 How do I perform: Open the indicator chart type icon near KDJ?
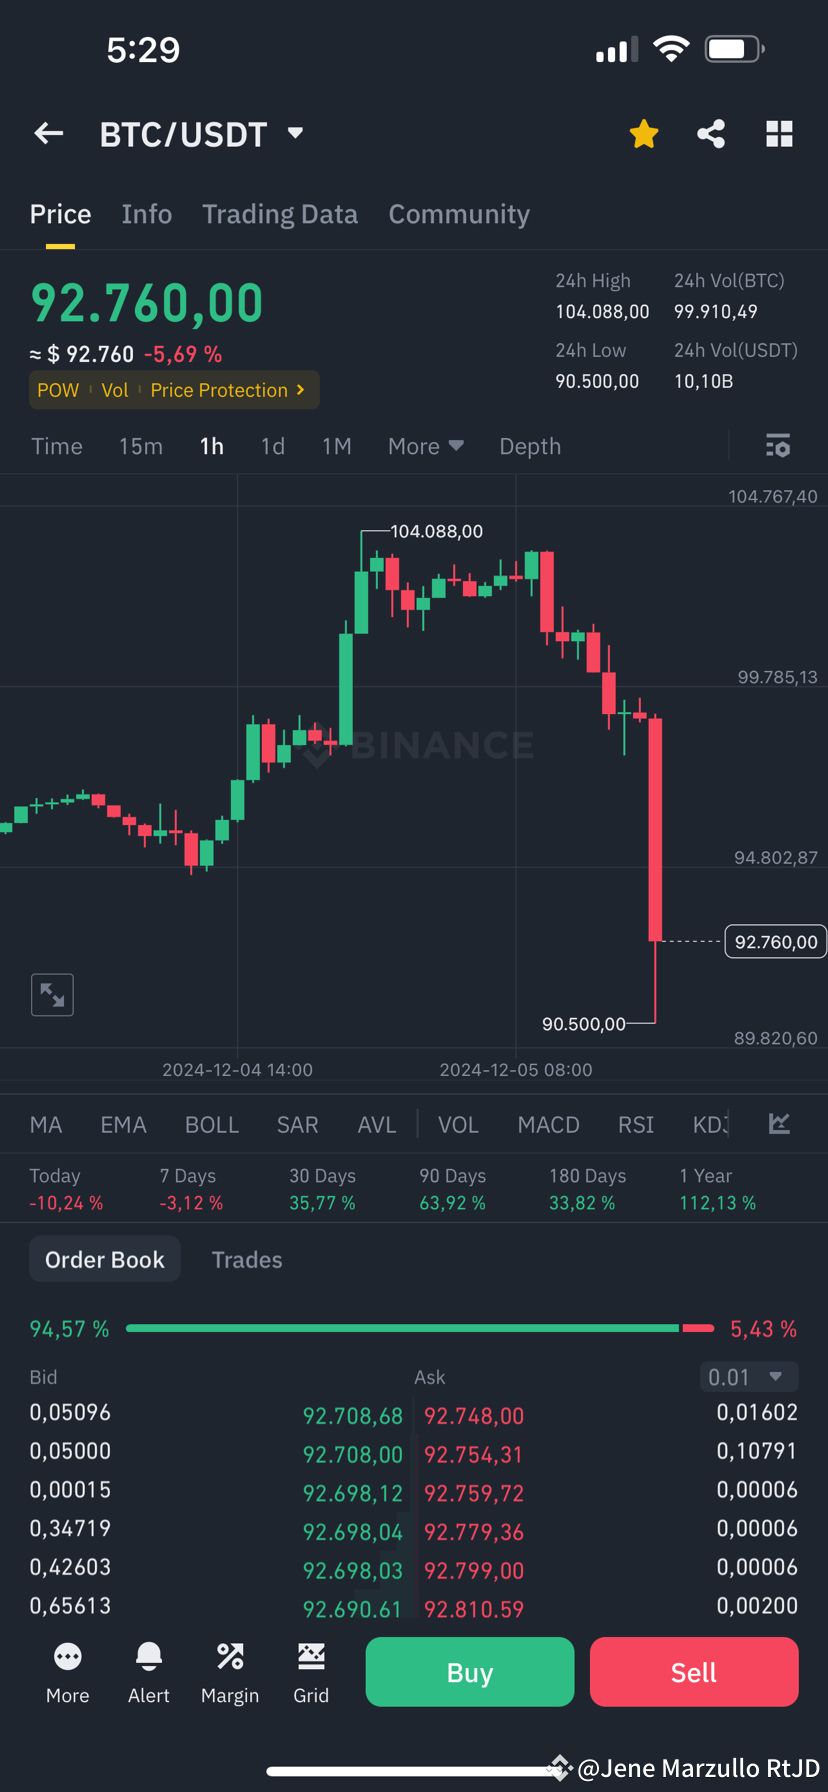pyautogui.click(x=779, y=1124)
